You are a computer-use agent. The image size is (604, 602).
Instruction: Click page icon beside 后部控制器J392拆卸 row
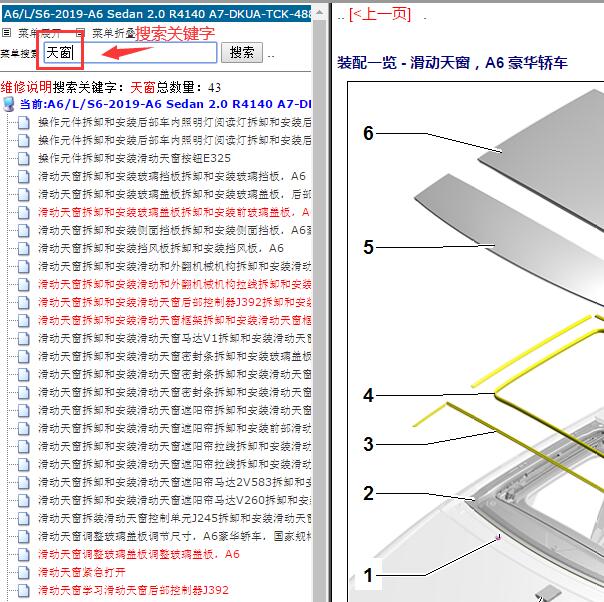point(23,302)
